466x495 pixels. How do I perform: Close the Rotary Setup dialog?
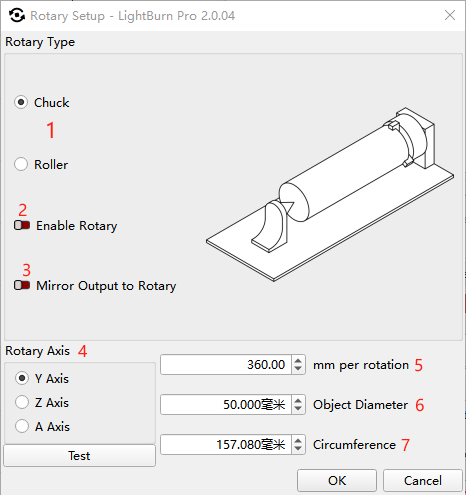[450, 15]
